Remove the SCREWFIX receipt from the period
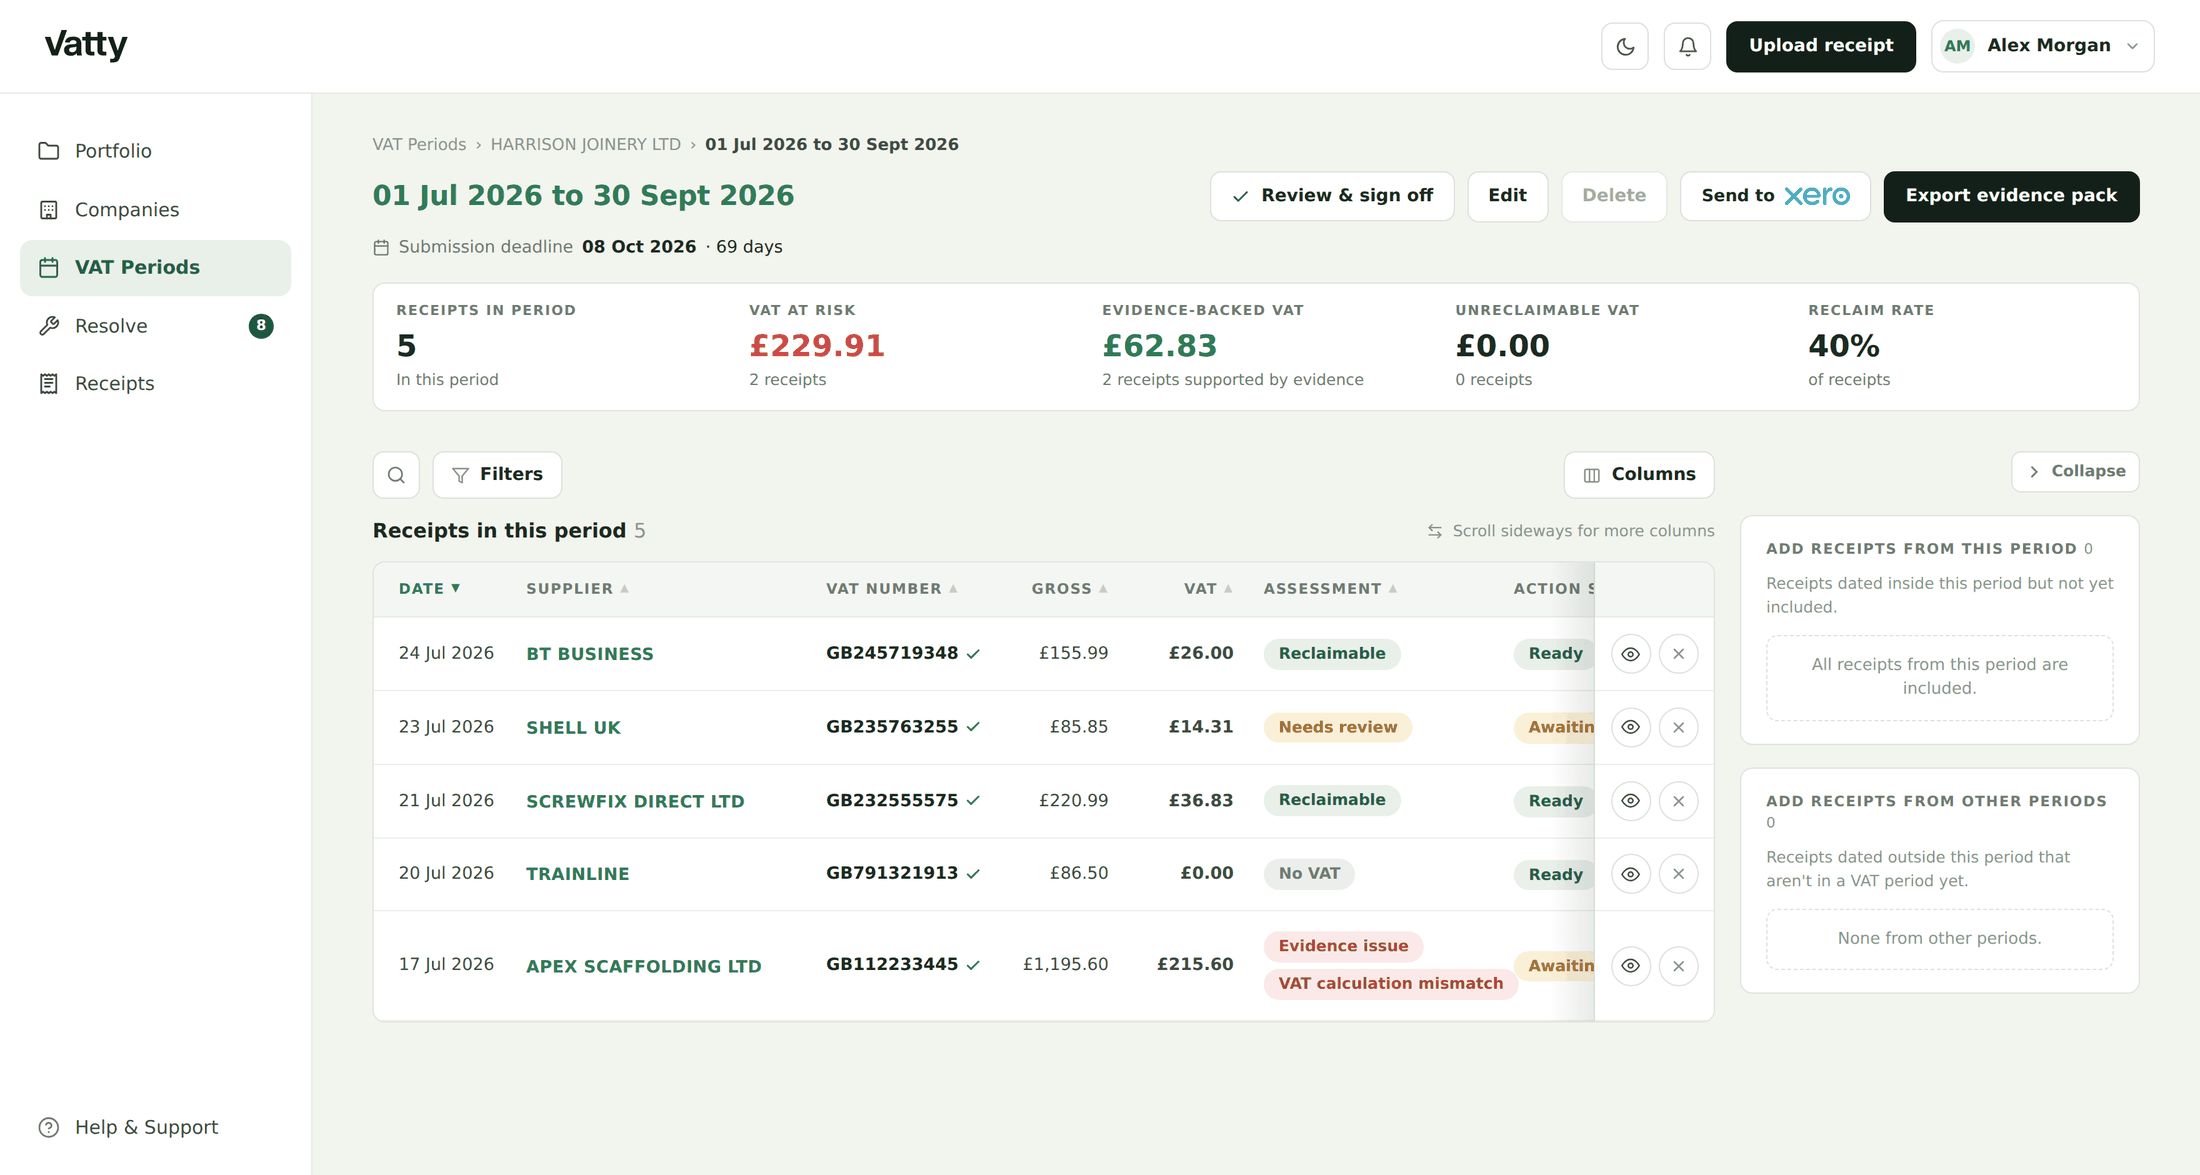The width and height of the screenshot is (2200, 1175). [x=1678, y=801]
